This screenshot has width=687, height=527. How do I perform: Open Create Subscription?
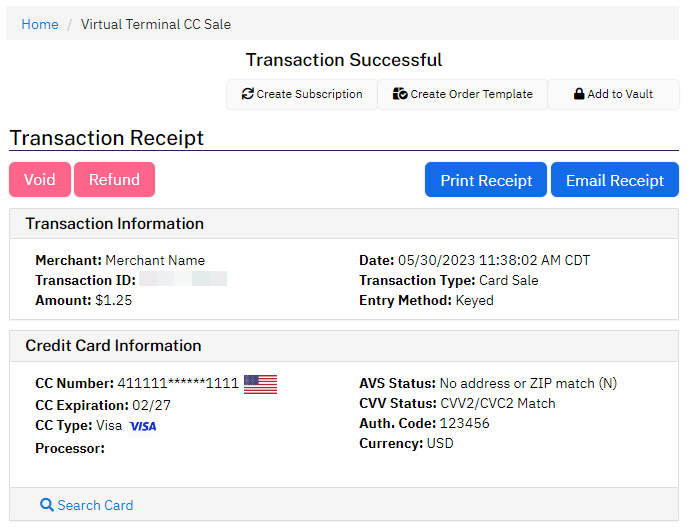coord(302,94)
